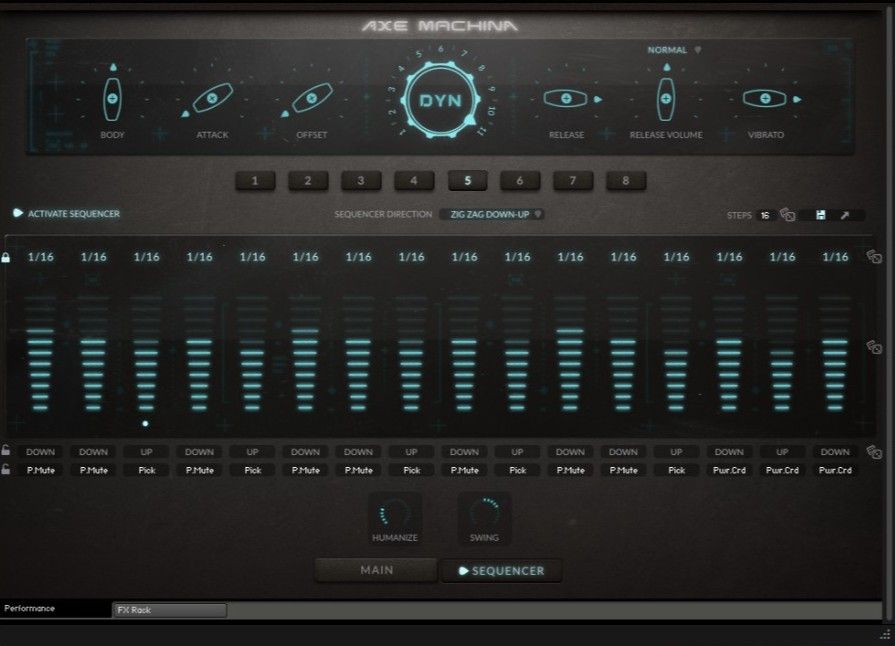Switch to the MAIN page
Image resolution: width=895 pixels, height=646 pixels.
click(376, 570)
